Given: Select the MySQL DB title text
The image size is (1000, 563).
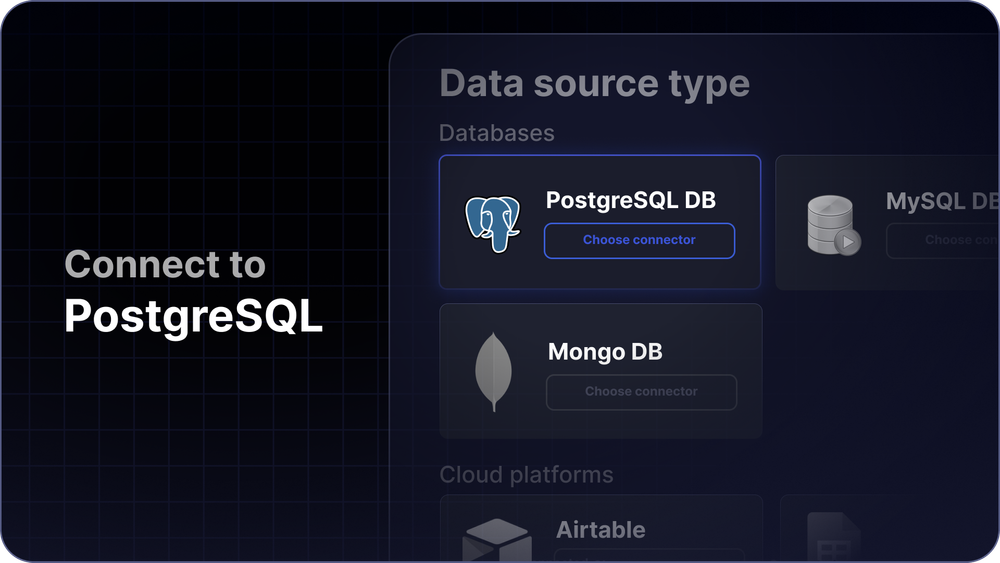Looking at the screenshot, I should point(940,201).
